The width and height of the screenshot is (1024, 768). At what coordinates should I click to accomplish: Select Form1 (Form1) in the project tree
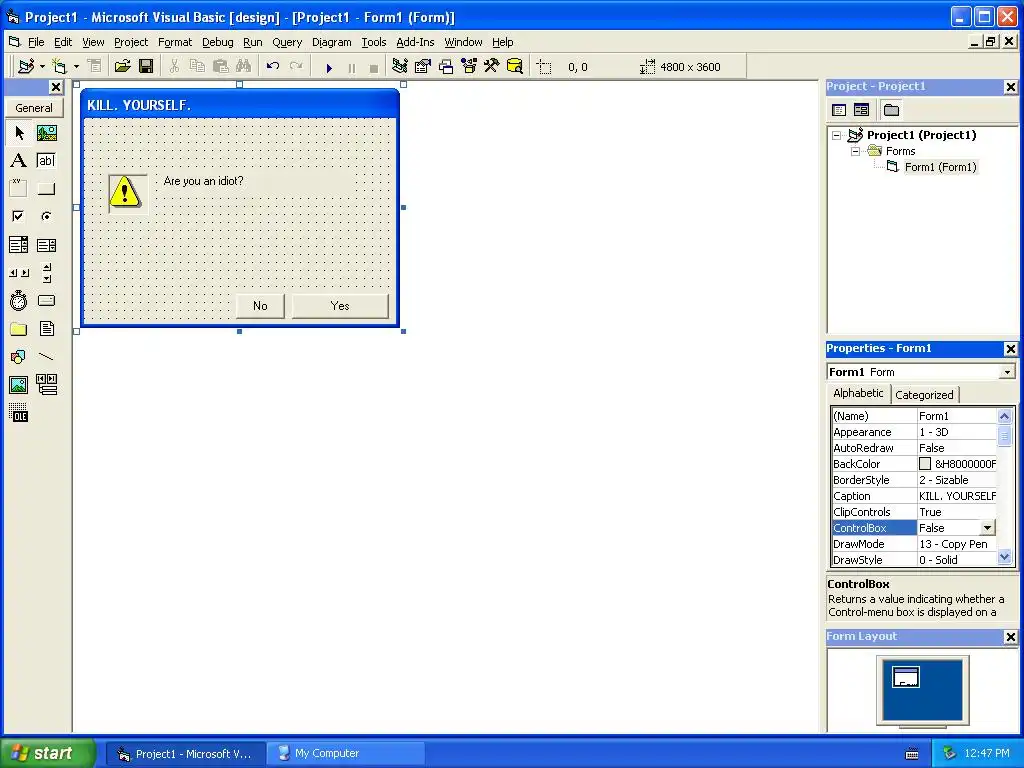coord(940,167)
